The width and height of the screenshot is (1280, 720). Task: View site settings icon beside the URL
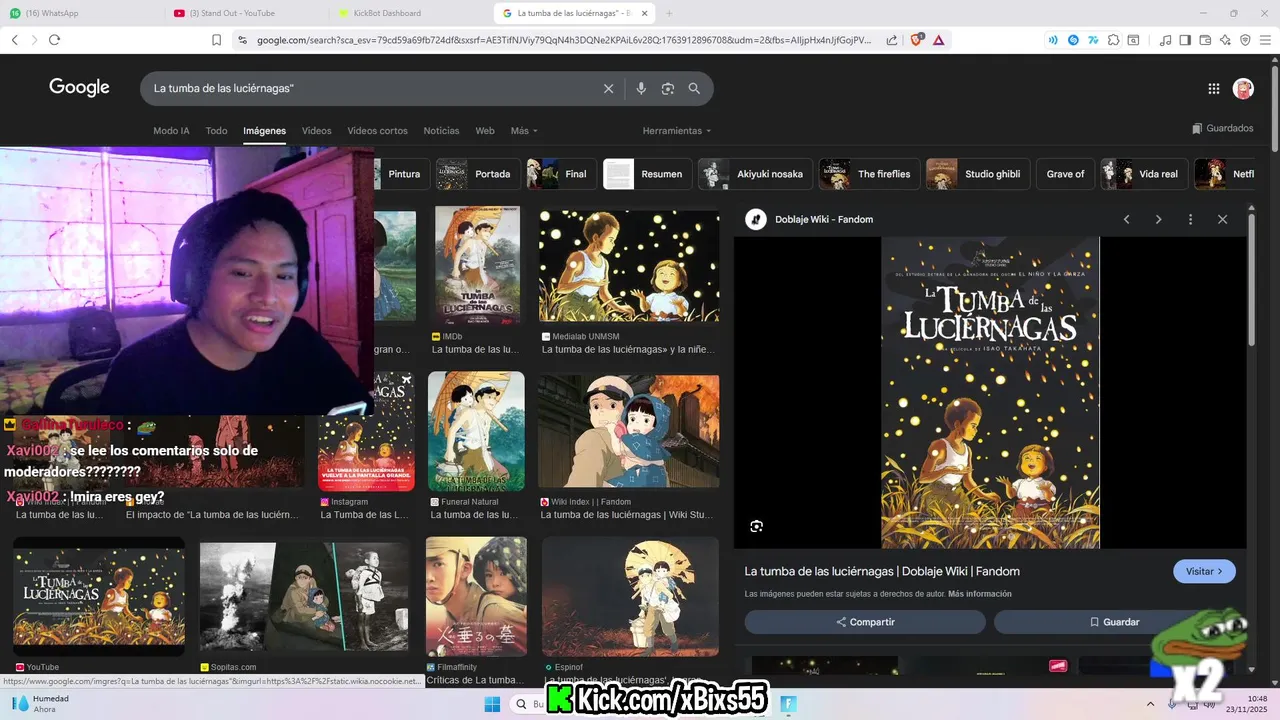[x=242, y=40]
